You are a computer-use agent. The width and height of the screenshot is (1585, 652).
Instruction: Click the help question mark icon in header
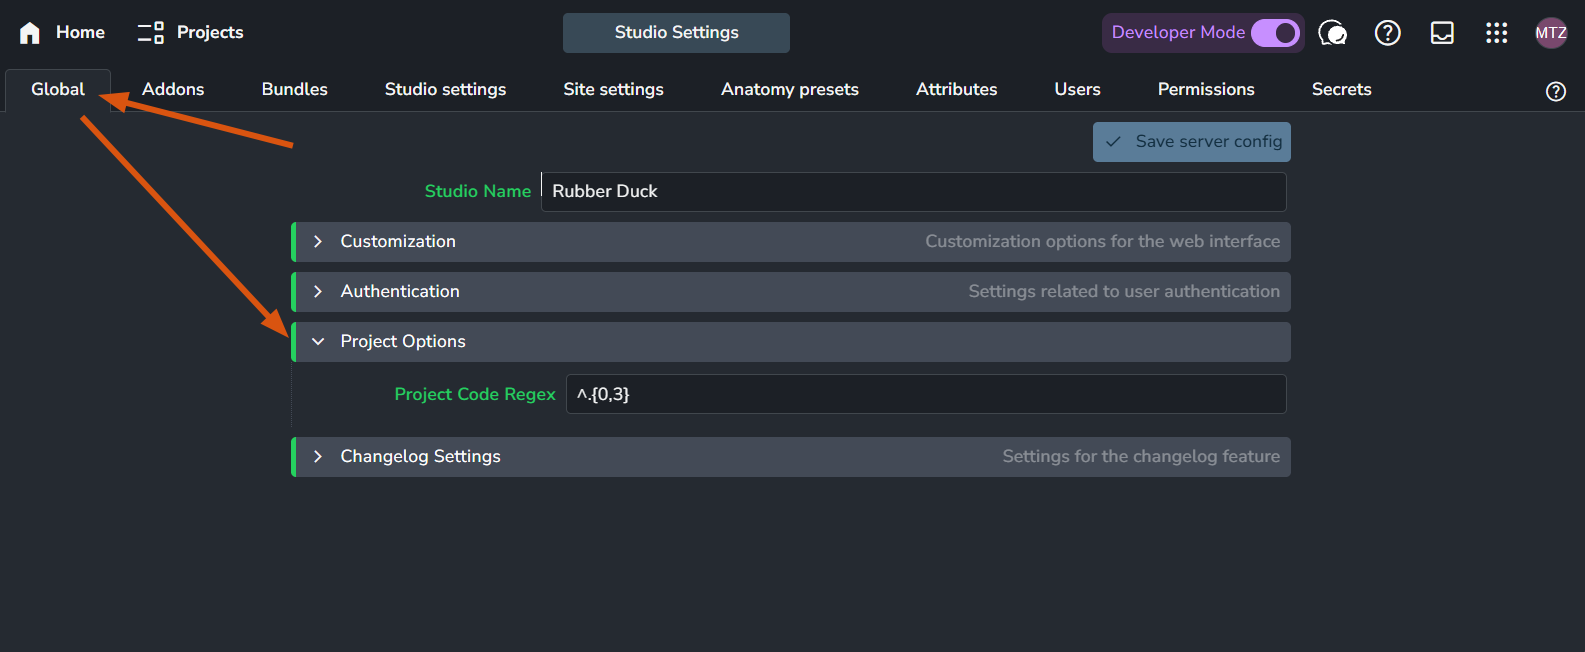(1387, 33)
